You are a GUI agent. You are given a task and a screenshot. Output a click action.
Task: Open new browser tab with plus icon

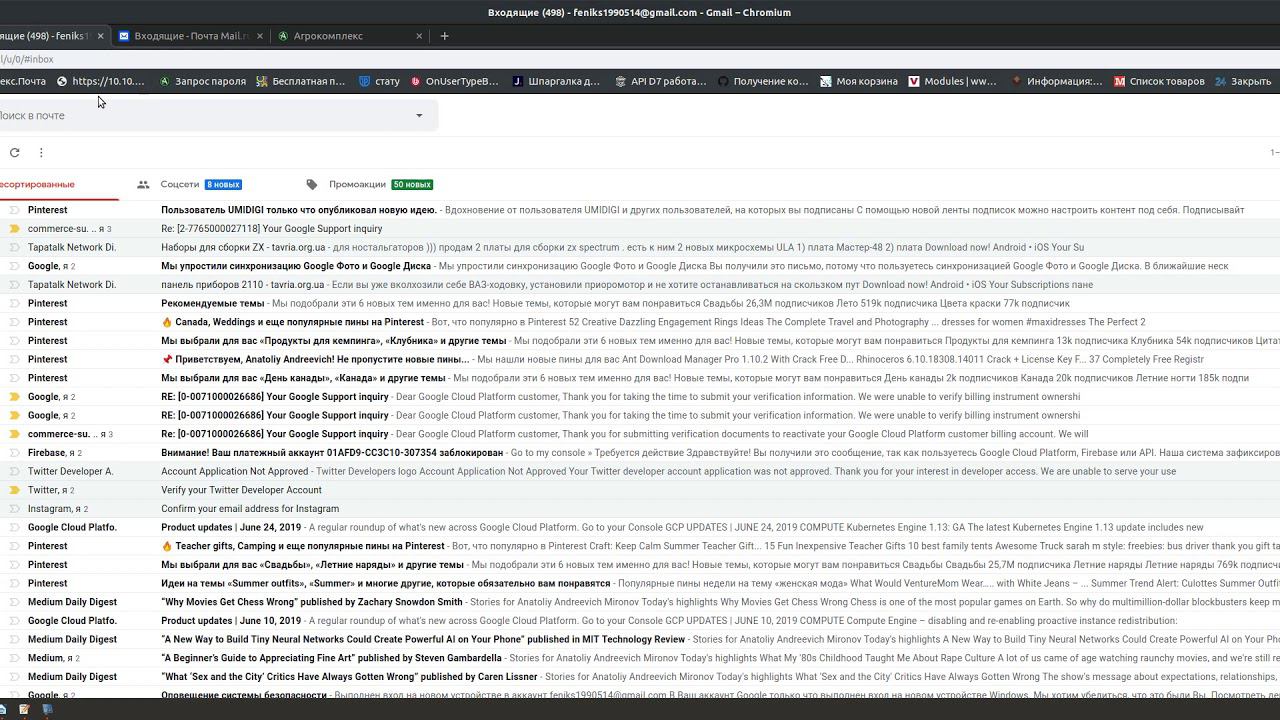click(445, 36)
